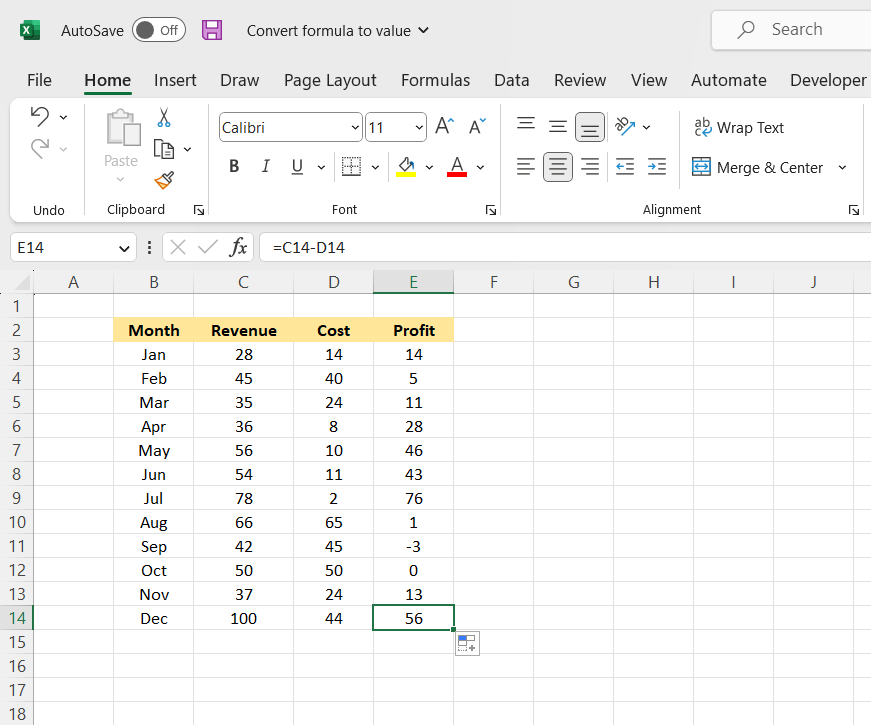Image resolution: width=871 pixels, height=725 pixels.
Task: Open the Name Box dropdown arrow
Action: pyautogui.click(x=124, y=247)
